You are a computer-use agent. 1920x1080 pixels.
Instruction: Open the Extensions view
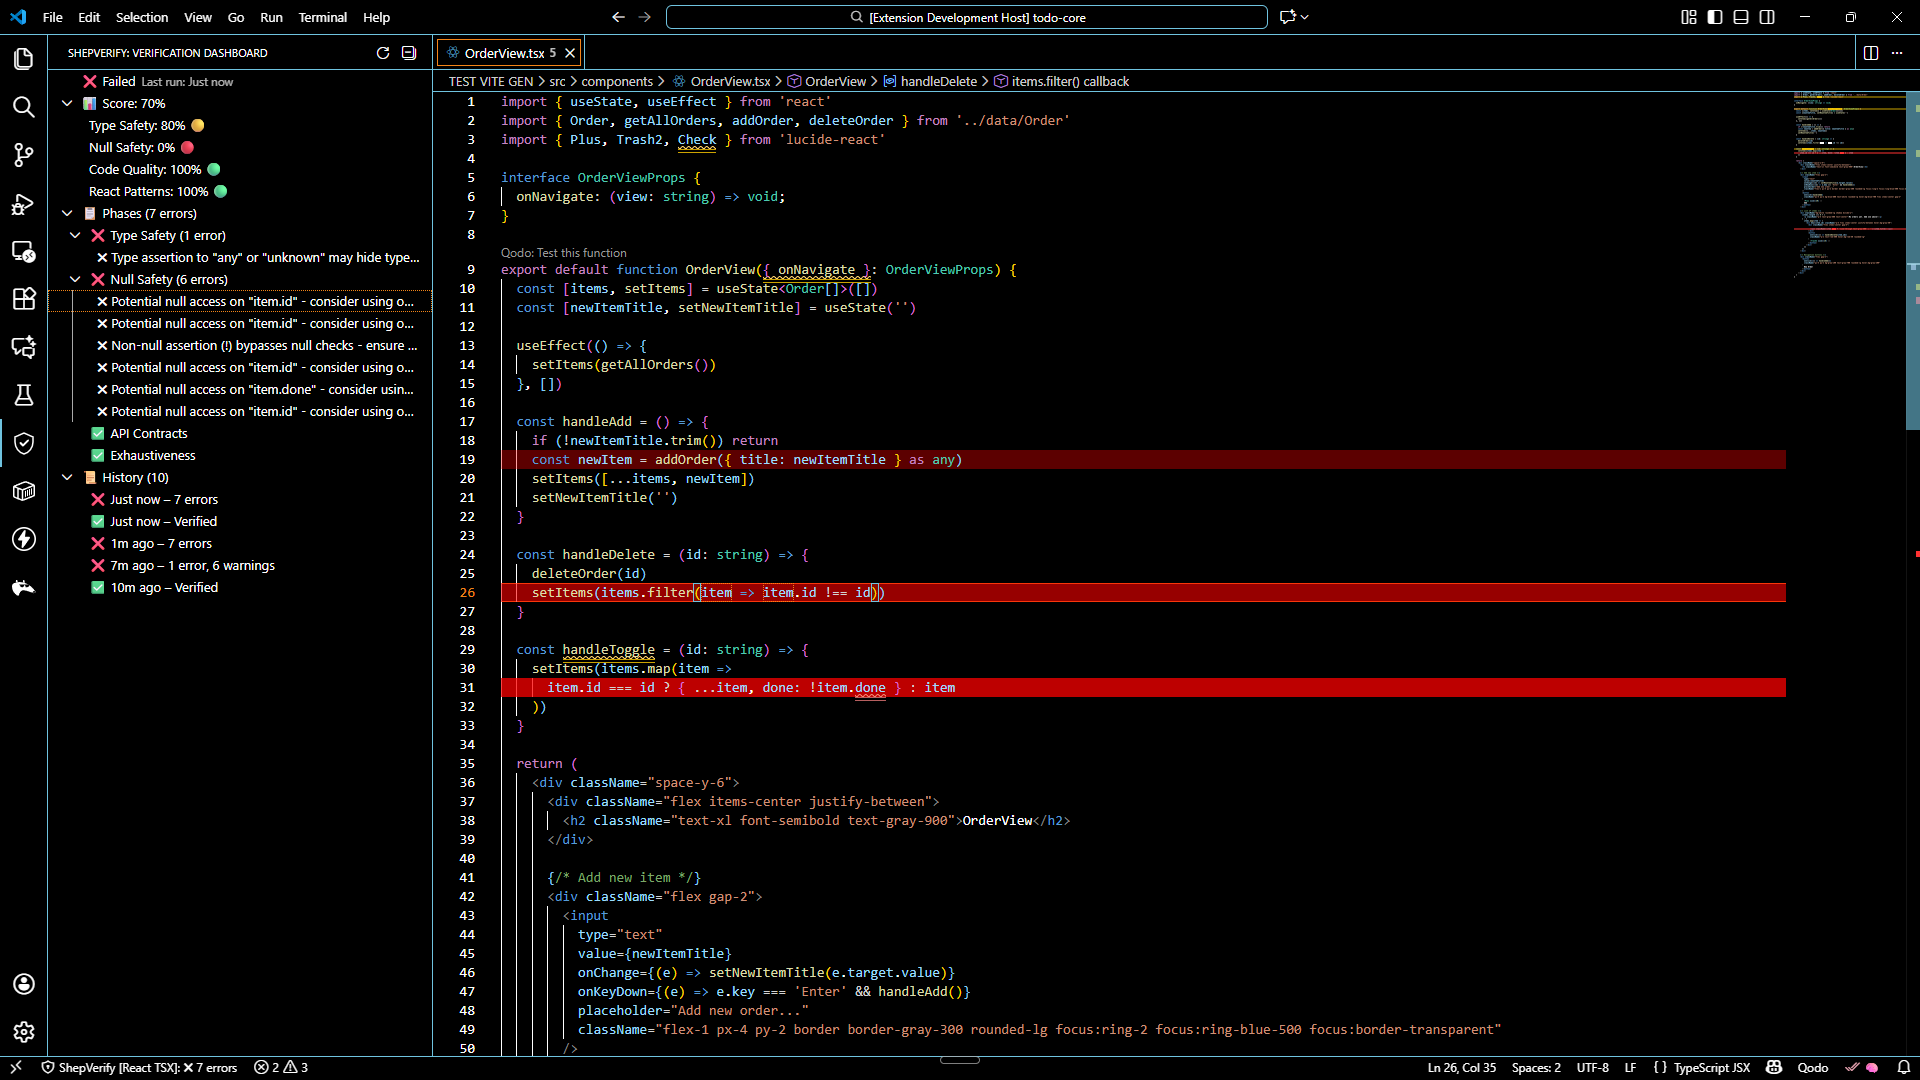click(x=24, y=299)
